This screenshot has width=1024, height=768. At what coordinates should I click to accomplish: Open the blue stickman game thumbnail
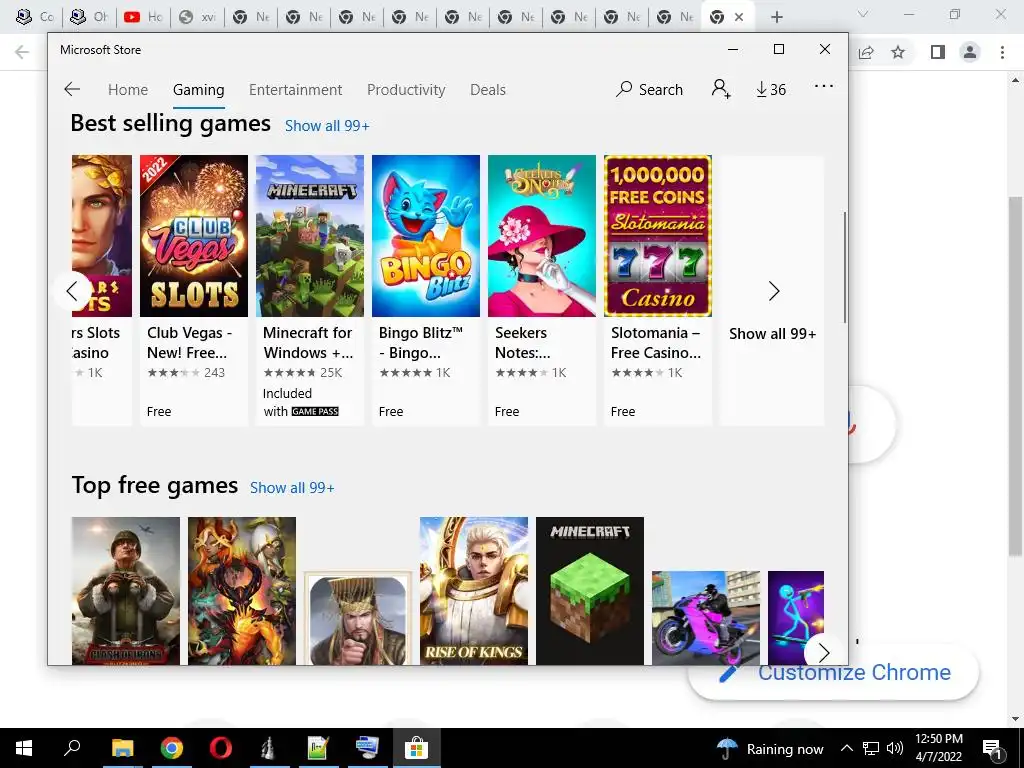tap(796, 618)
